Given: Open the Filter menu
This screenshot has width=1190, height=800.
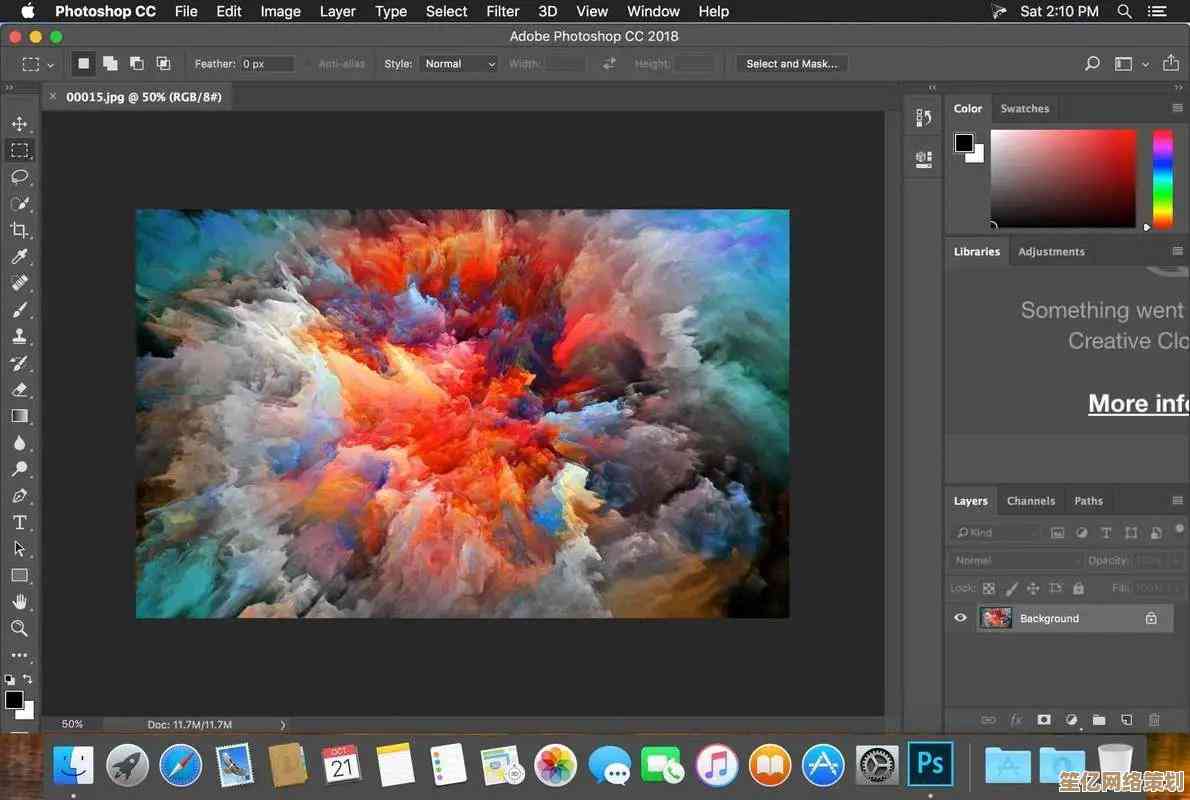Looking at the screenshot, I should point(502,11).
